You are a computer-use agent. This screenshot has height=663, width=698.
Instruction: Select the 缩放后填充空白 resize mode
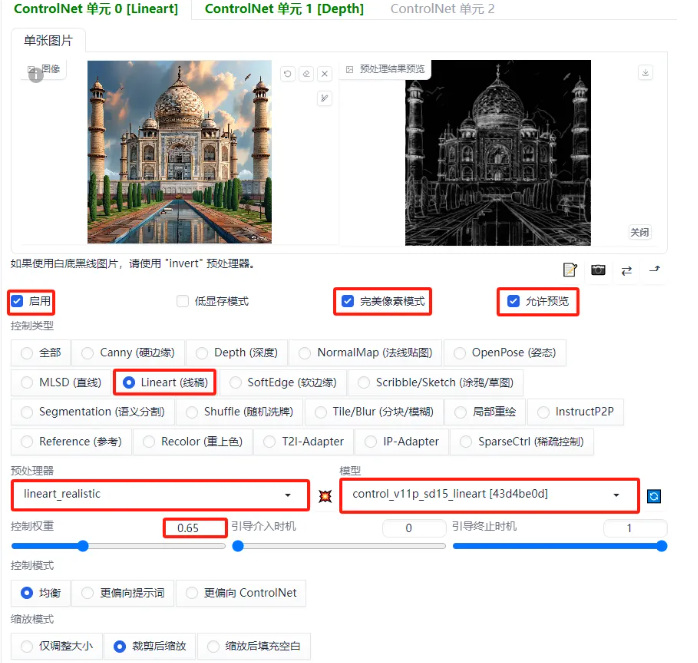[254, 646]
